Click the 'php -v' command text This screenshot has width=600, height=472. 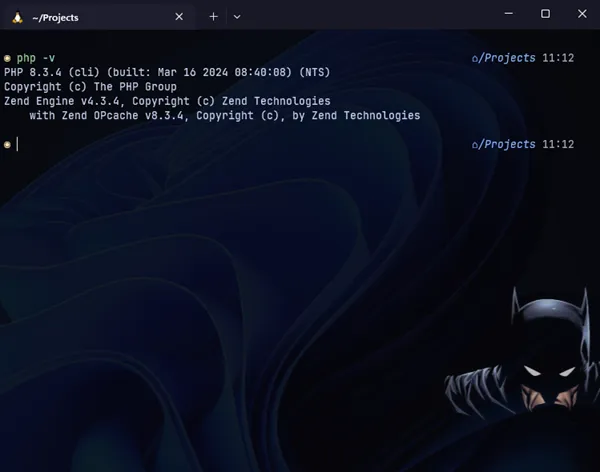[36, 58]
